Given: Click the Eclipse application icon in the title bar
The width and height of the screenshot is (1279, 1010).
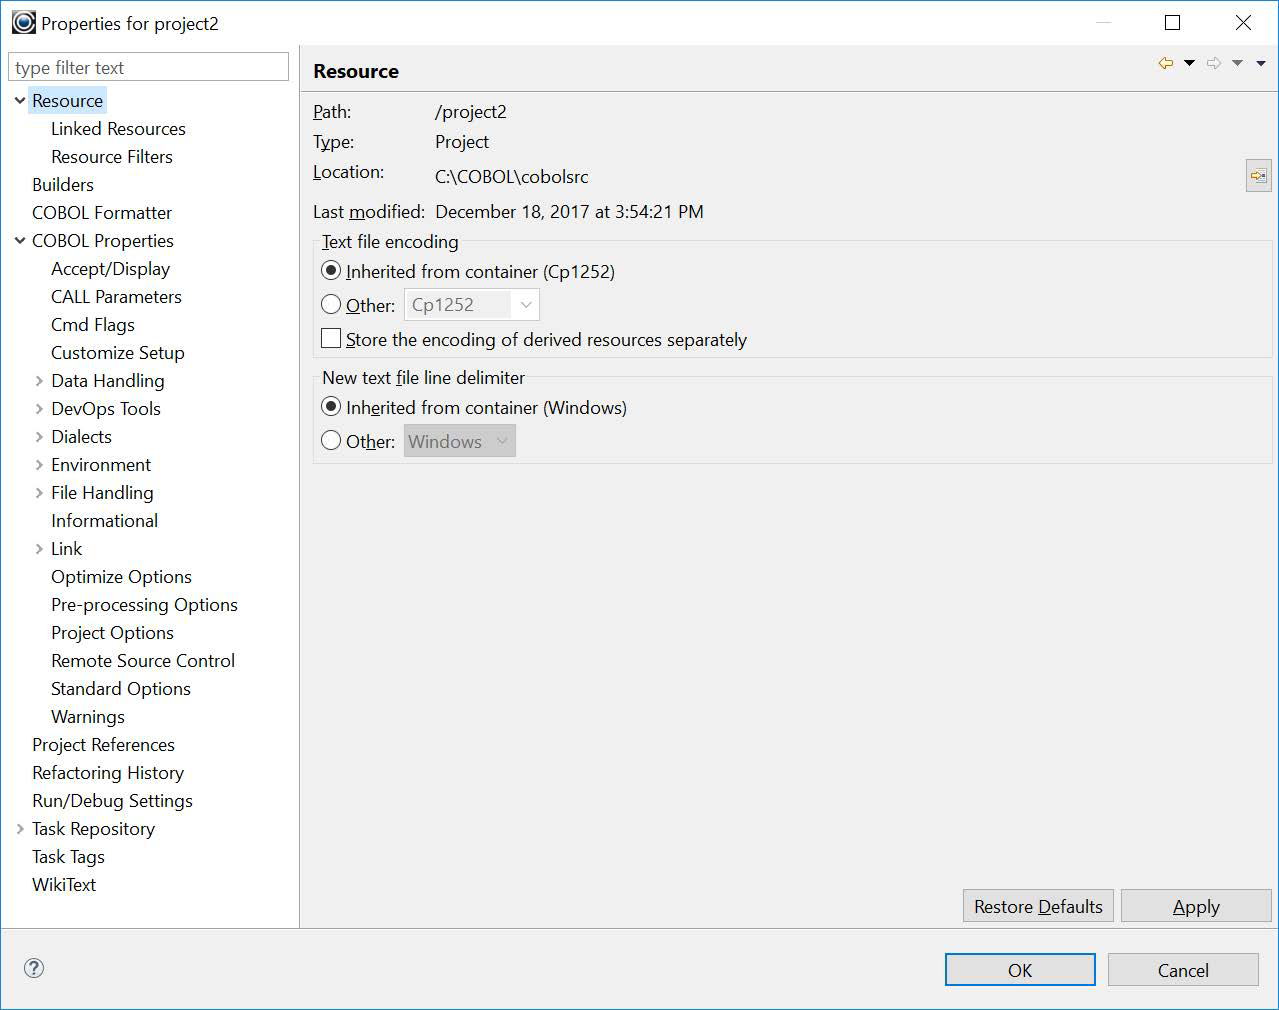Looking at the screenshot, I should click(x=22, y=21).
